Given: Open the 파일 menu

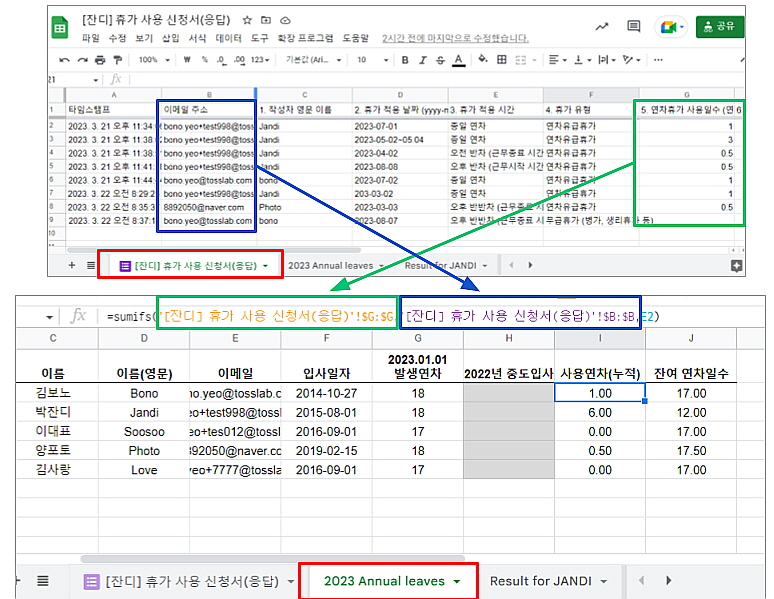Looking at the screenshot, I should [90, 38].
